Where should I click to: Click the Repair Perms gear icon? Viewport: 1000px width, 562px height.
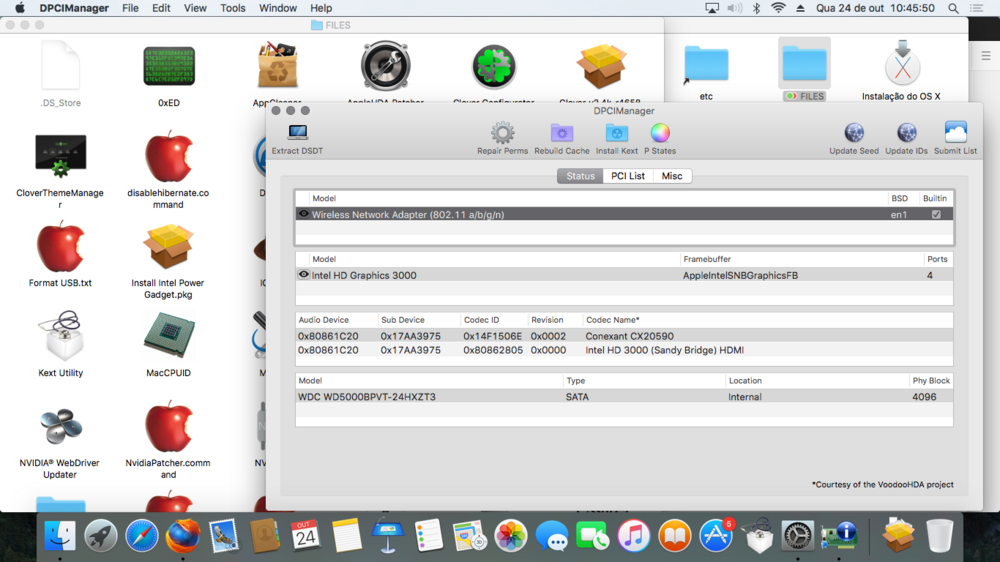502,134
